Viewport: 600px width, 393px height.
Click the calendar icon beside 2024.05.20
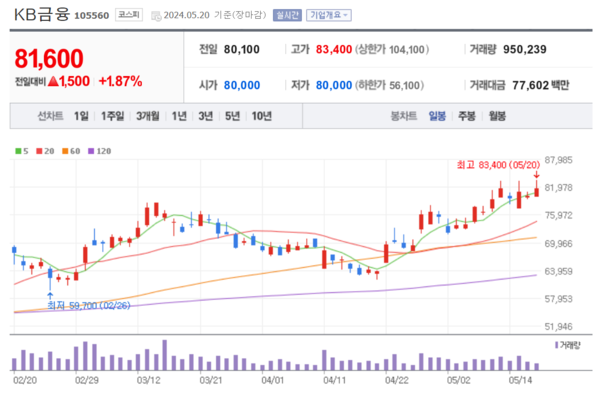156,16
